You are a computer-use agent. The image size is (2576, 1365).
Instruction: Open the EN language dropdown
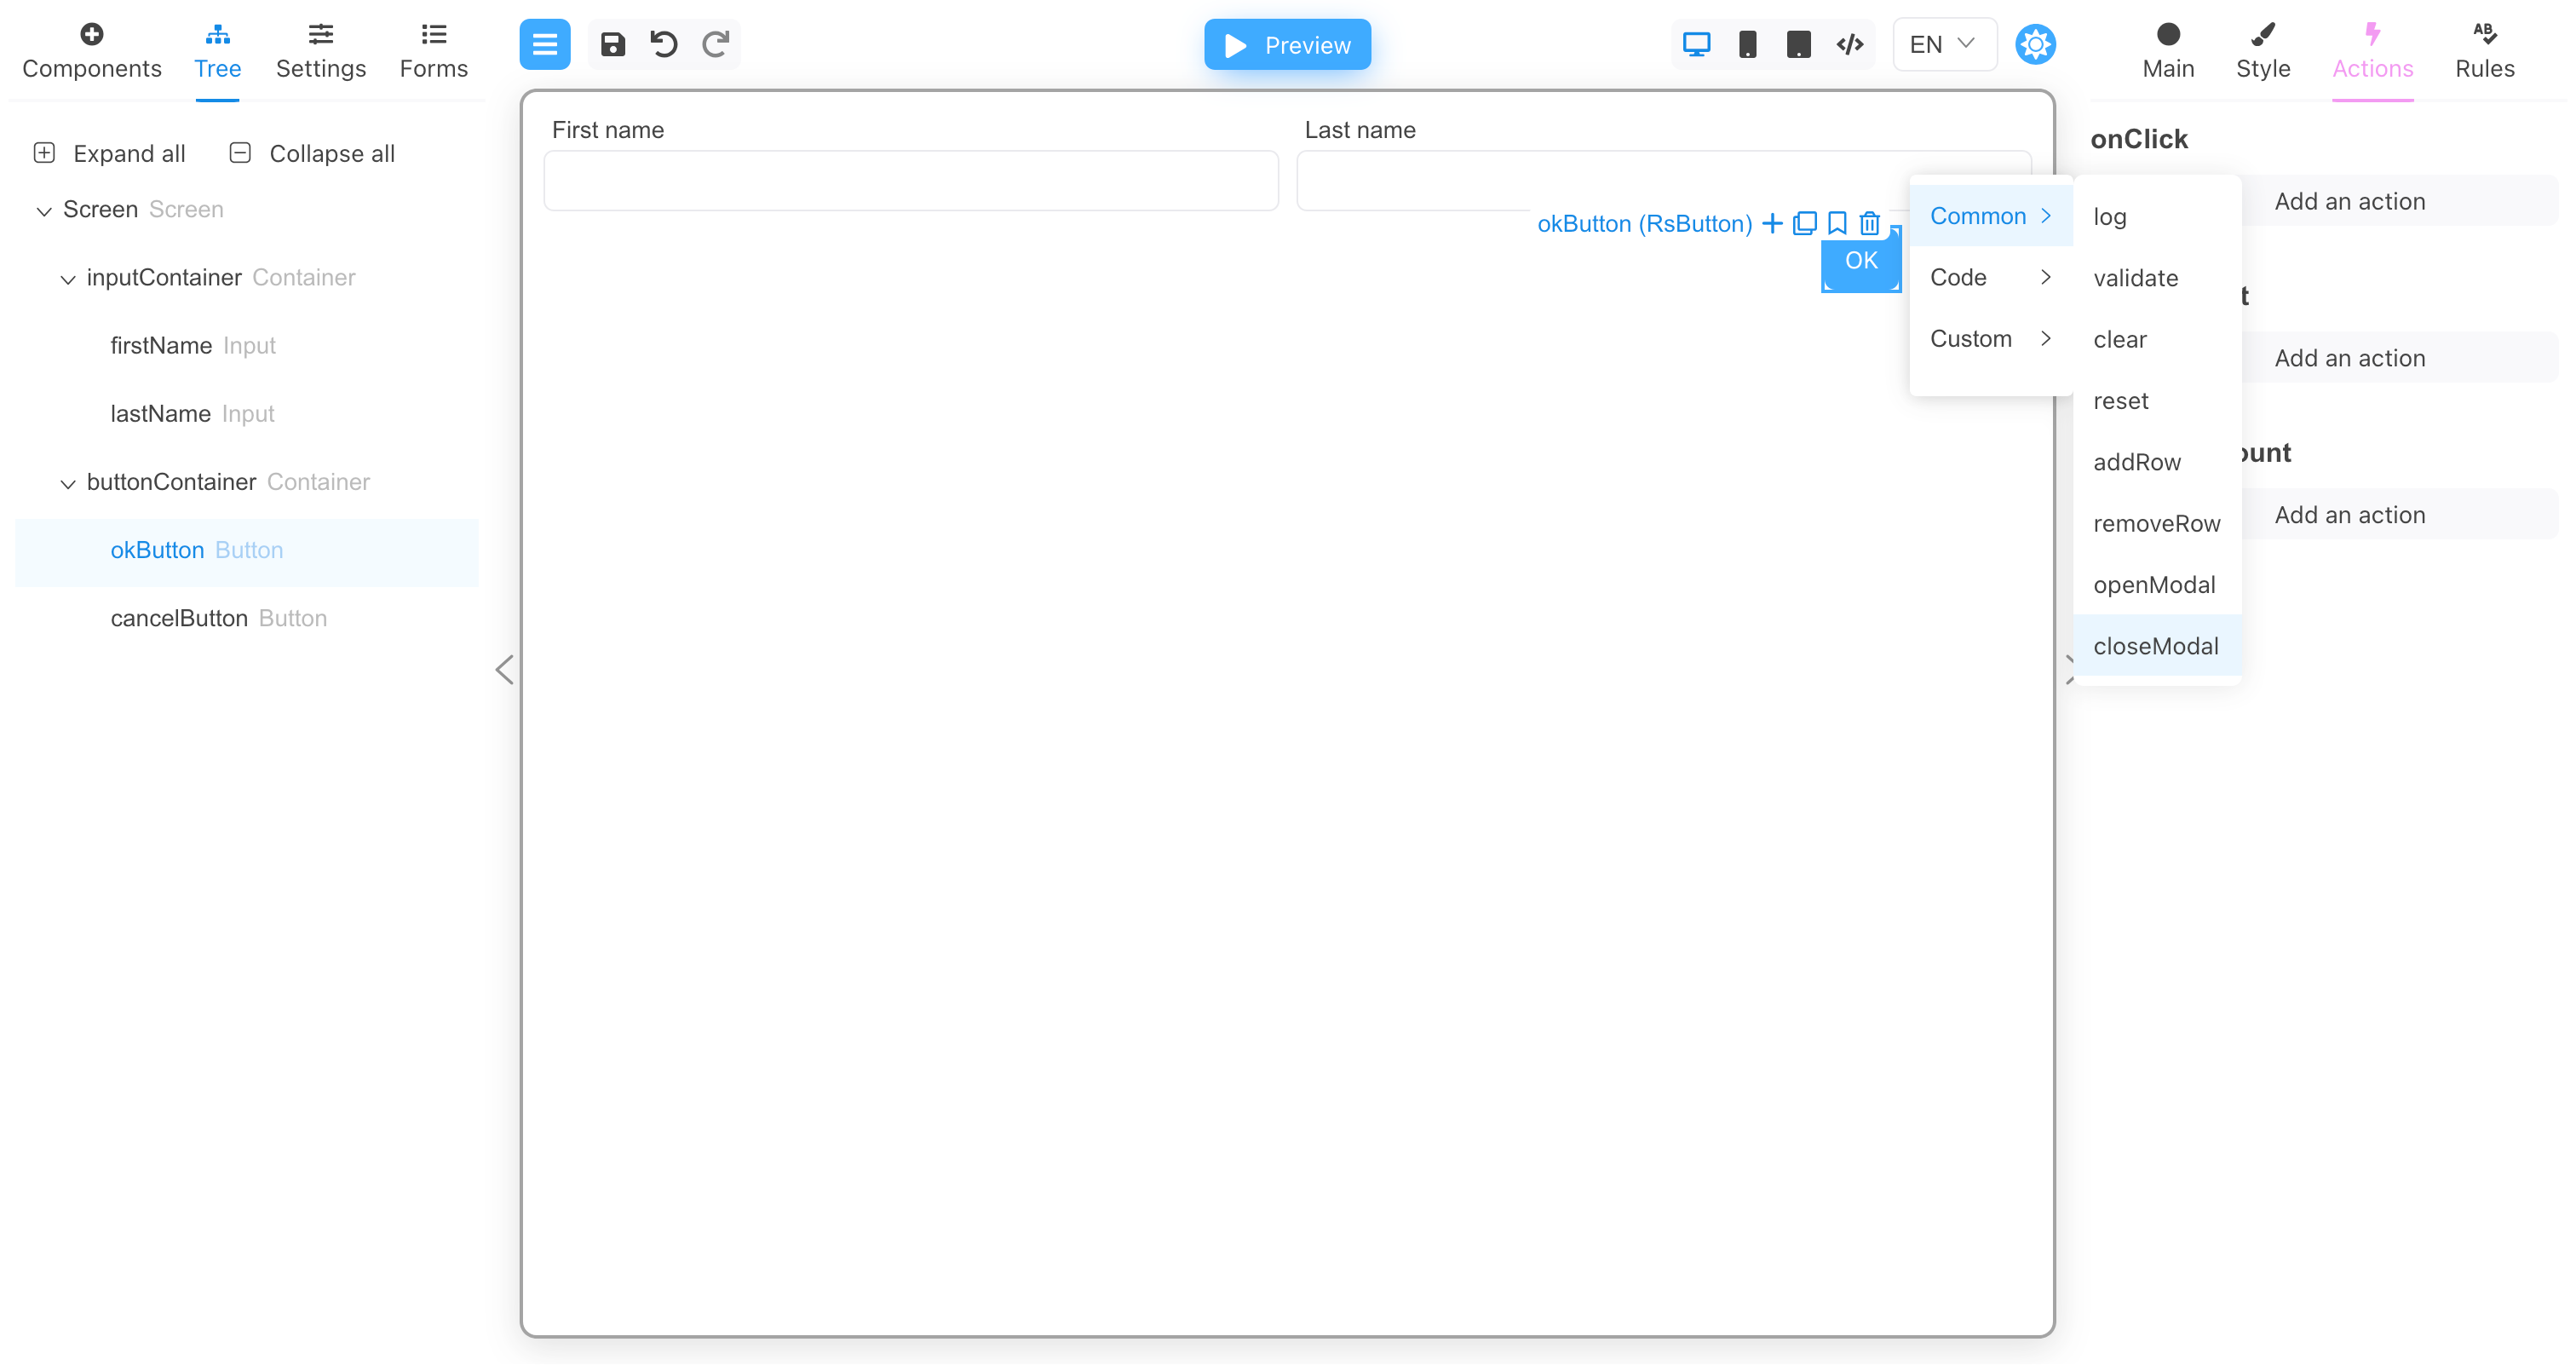tap(1941, 44)
